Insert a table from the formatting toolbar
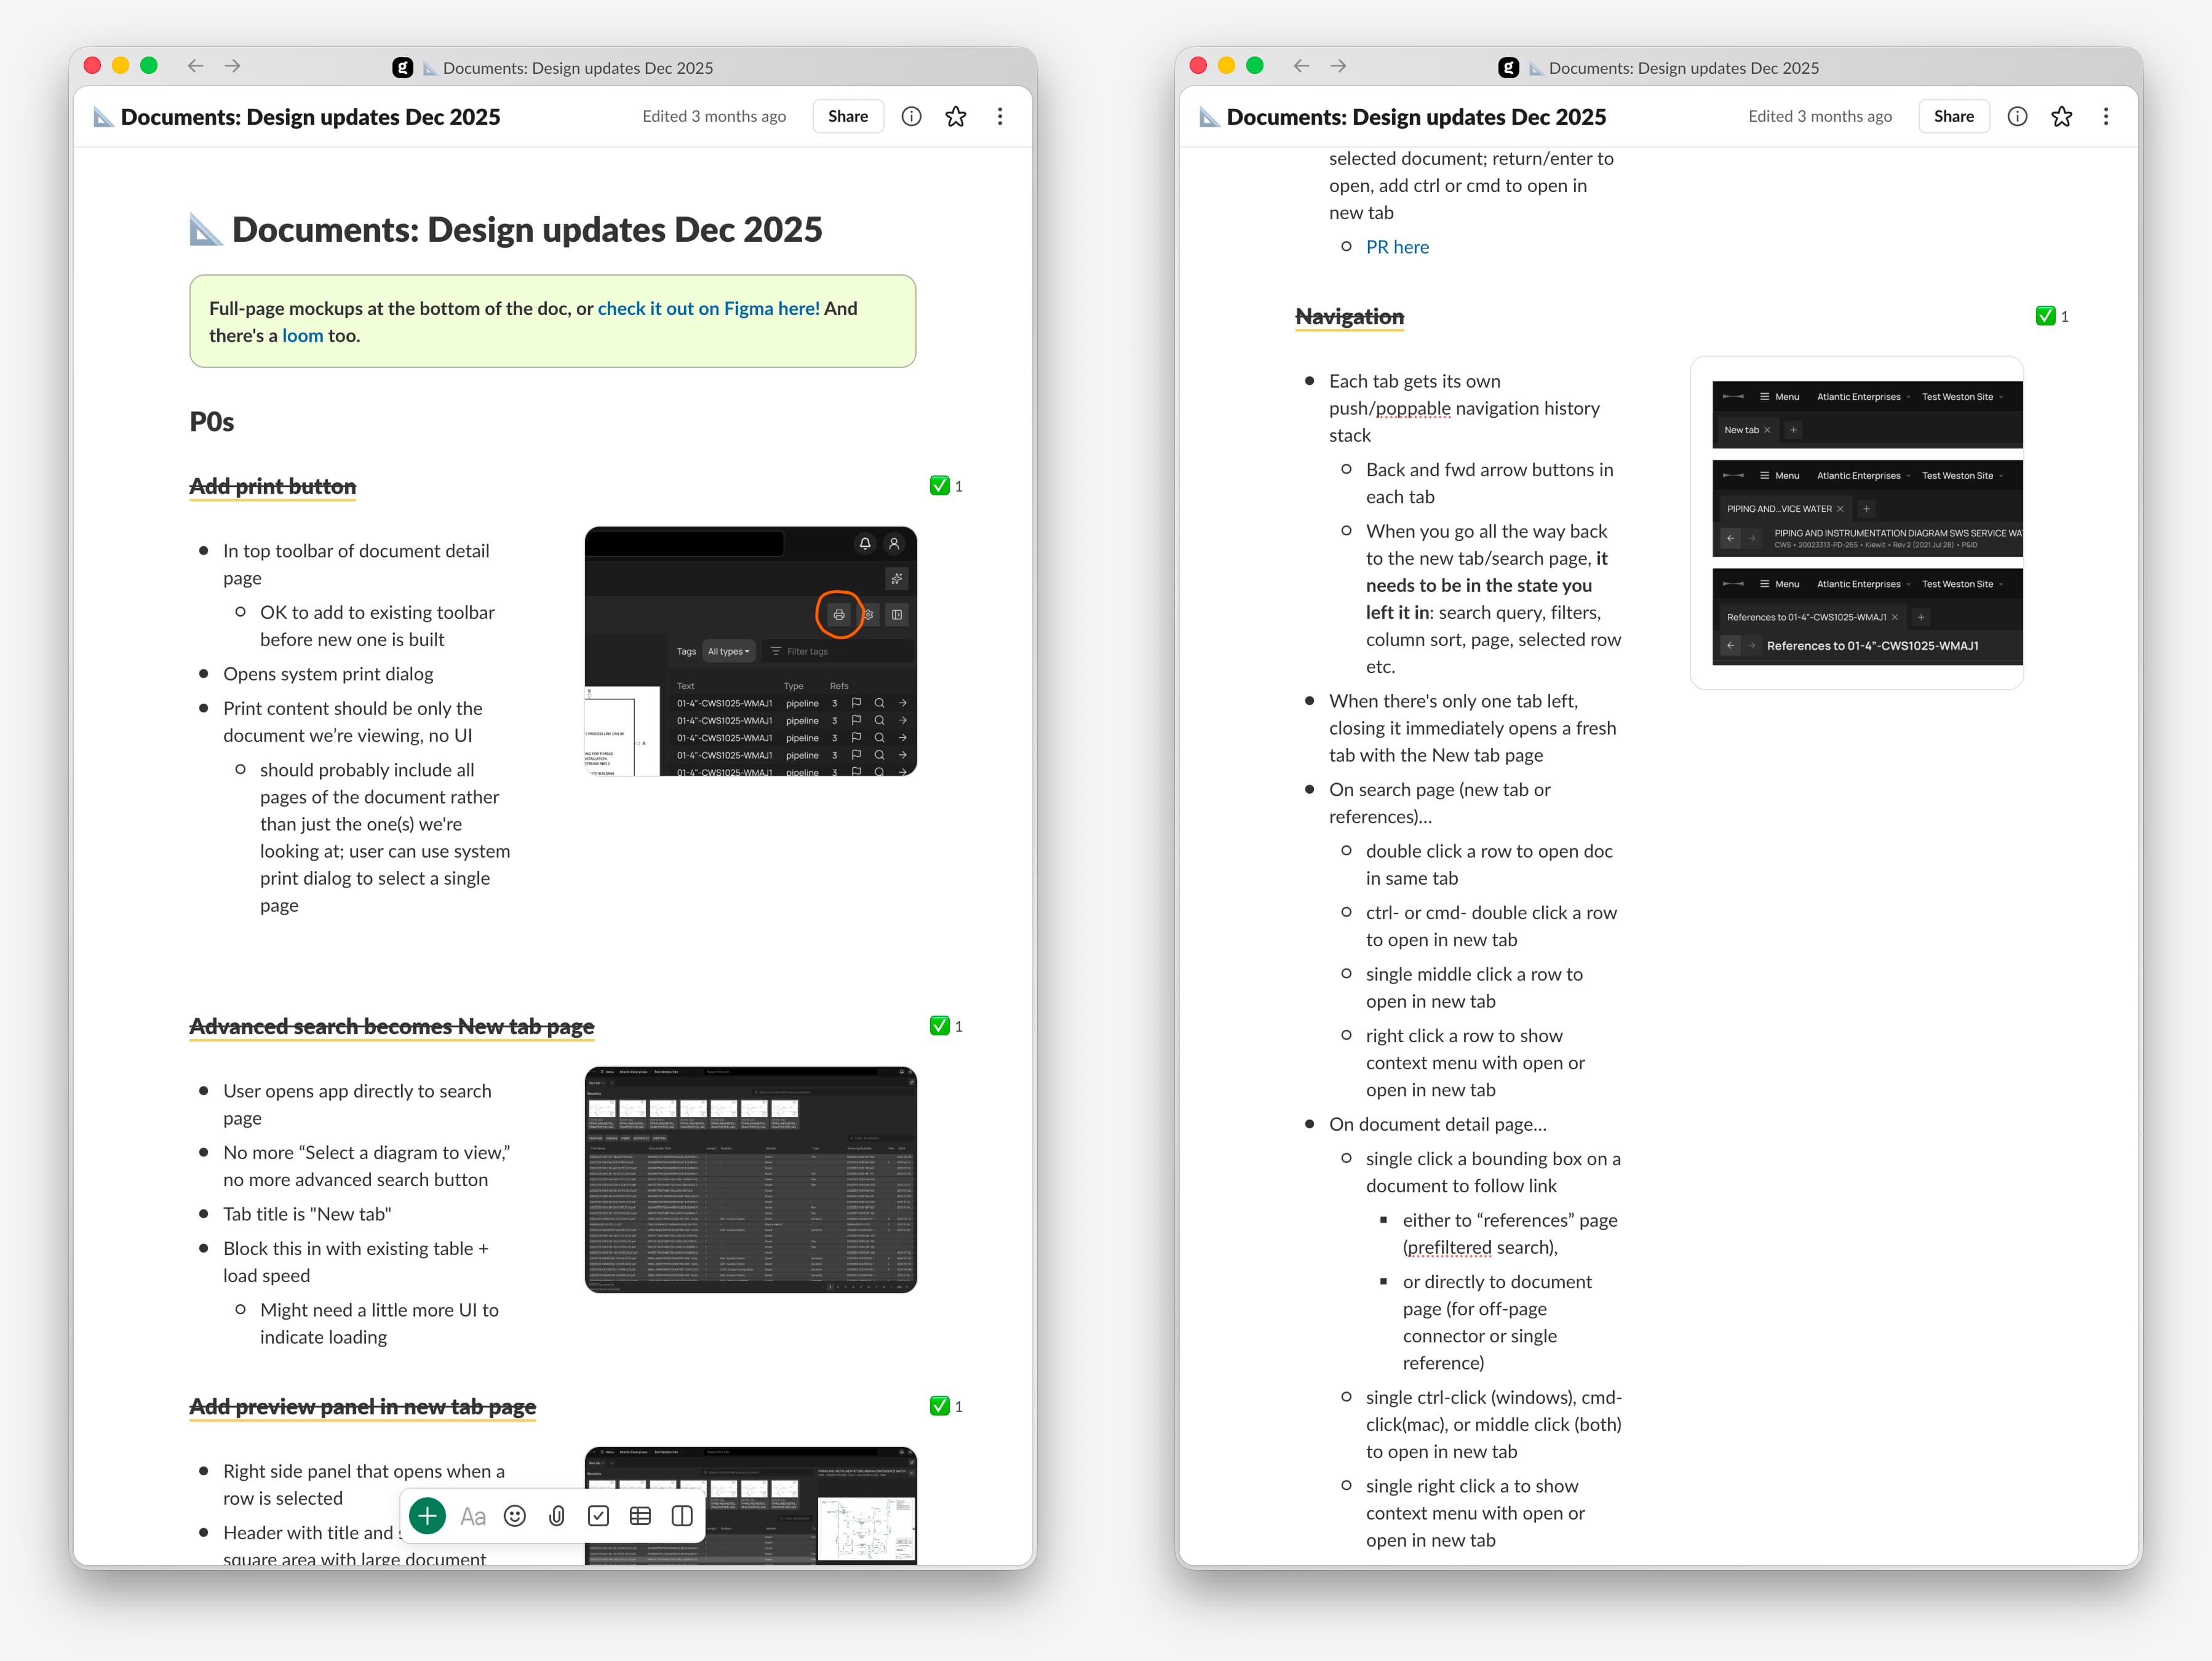2212x1661 pixels. pyautogui.click(x=640, y=1515)
